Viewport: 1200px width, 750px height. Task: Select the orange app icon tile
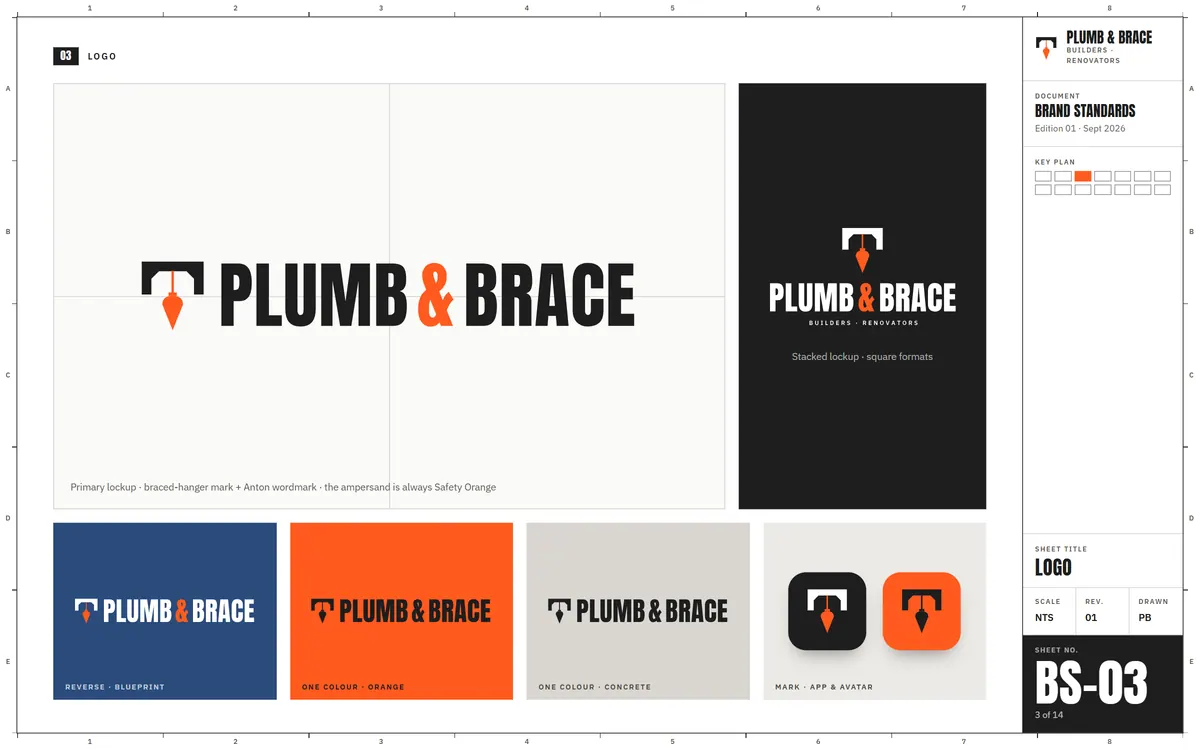(921, 611)
